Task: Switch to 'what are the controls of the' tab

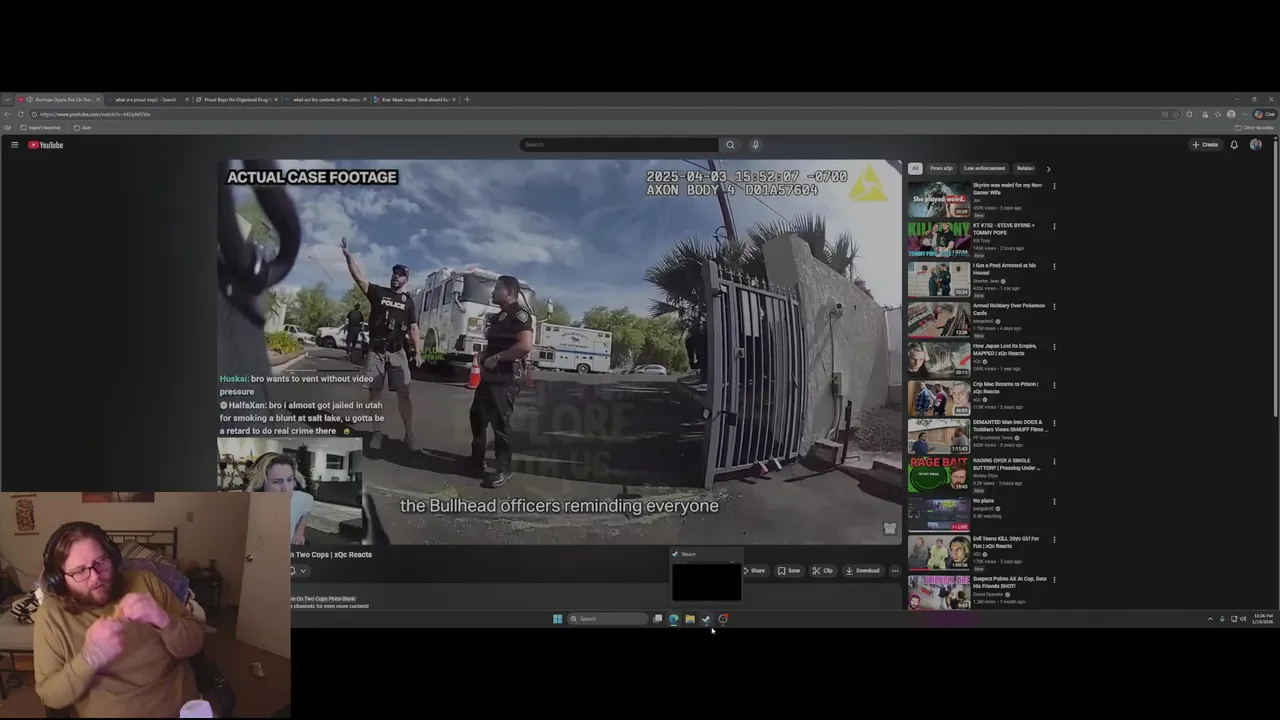Action: pos(326,99)
